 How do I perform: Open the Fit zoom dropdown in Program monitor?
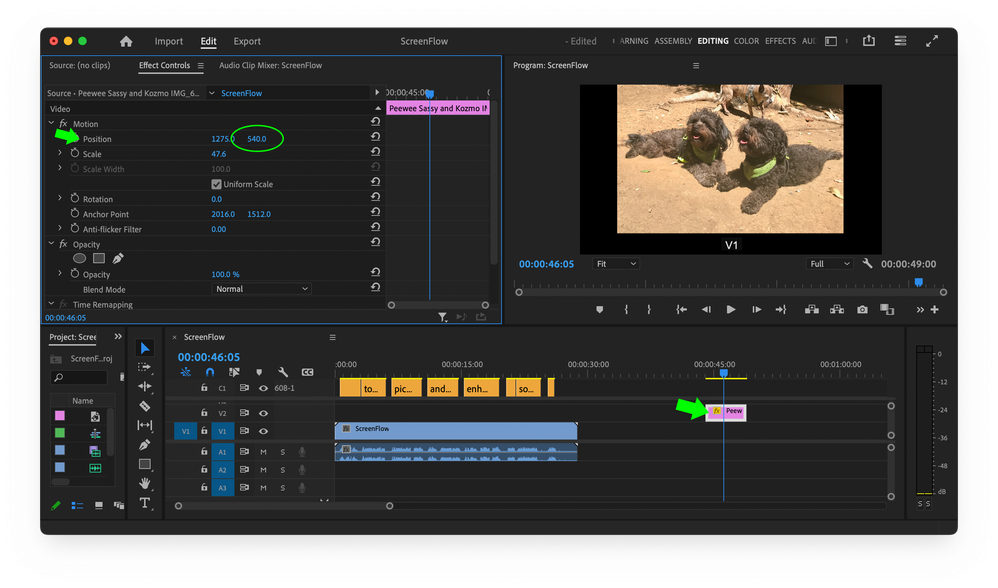pyautogui.click(x=616, y=263)
